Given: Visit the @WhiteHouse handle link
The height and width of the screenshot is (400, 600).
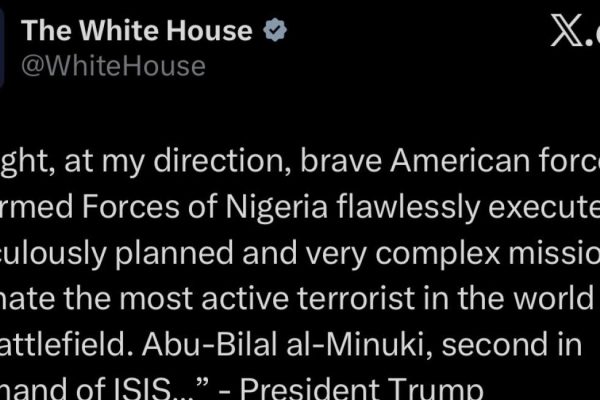Looking at the screenshot, I should click(x=113, y=66).
